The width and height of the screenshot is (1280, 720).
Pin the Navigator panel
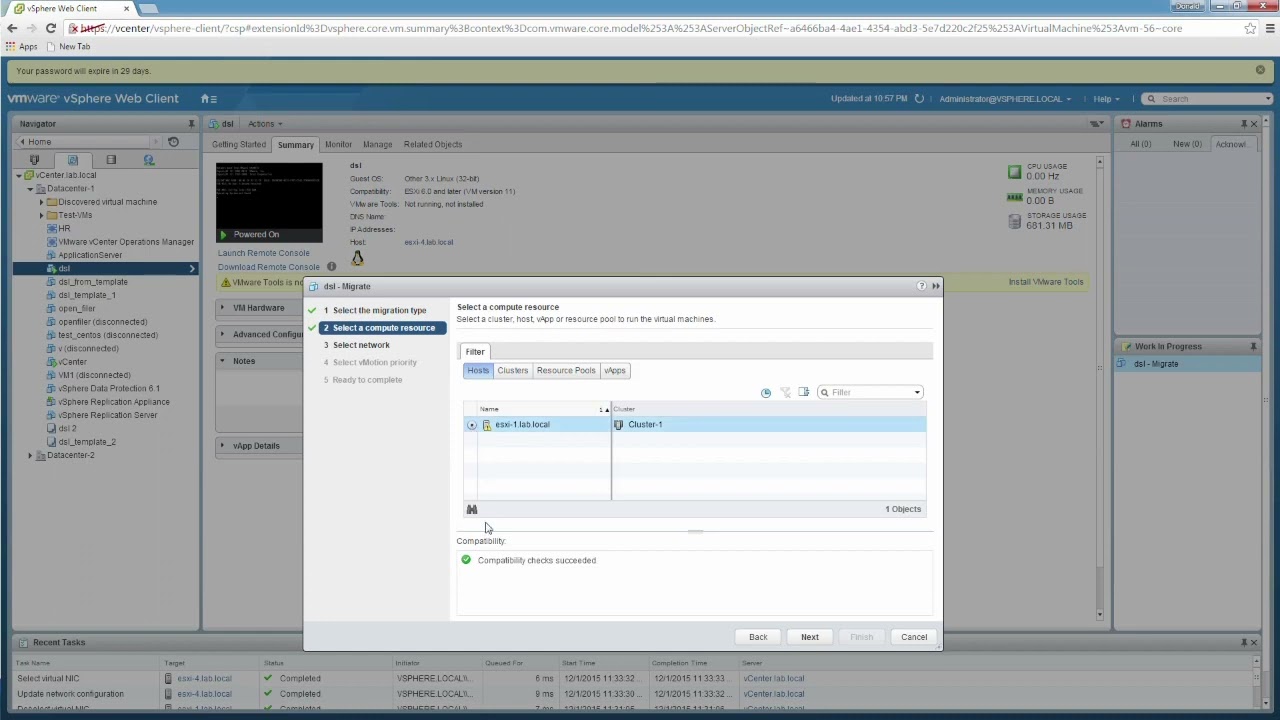191,124
